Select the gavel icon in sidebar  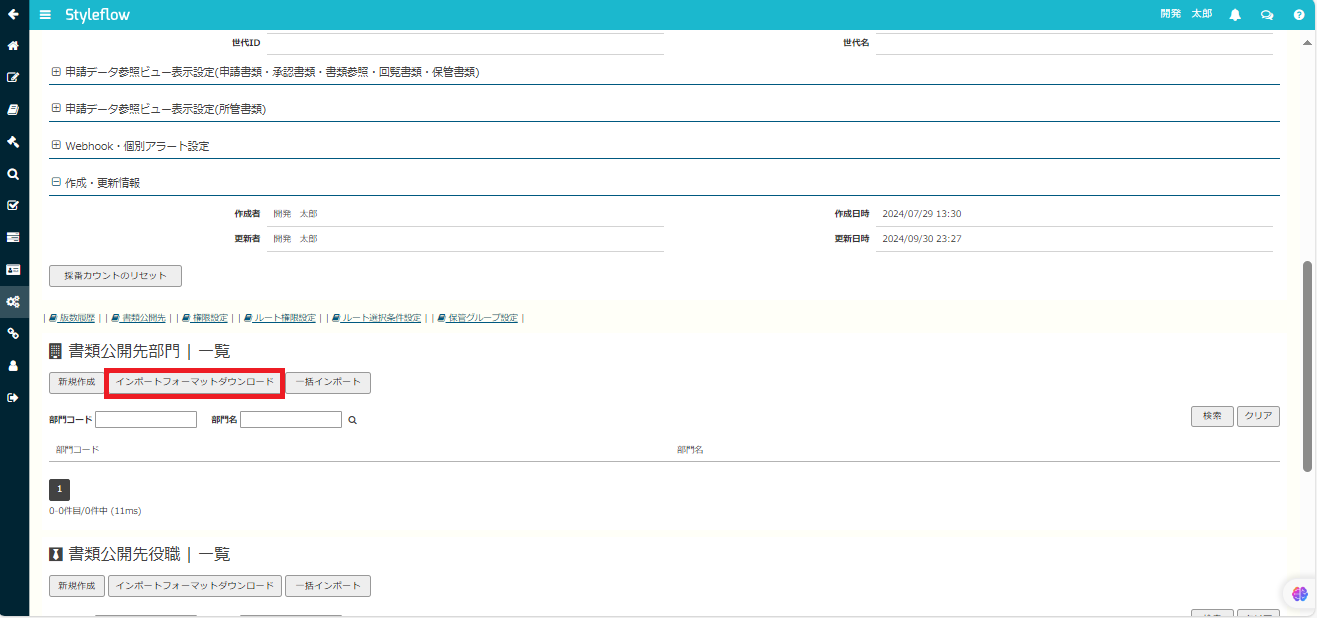[13, 141]
